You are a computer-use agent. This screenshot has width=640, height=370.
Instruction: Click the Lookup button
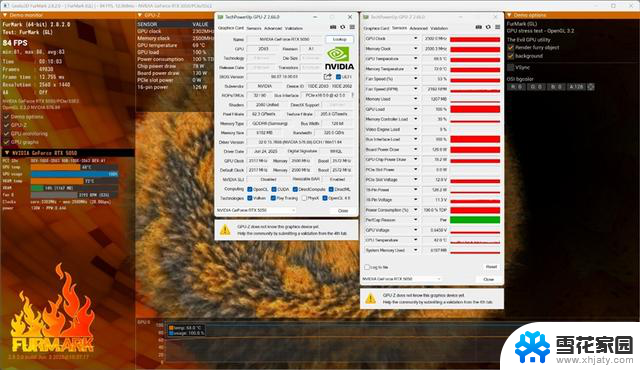pos(340,39)
